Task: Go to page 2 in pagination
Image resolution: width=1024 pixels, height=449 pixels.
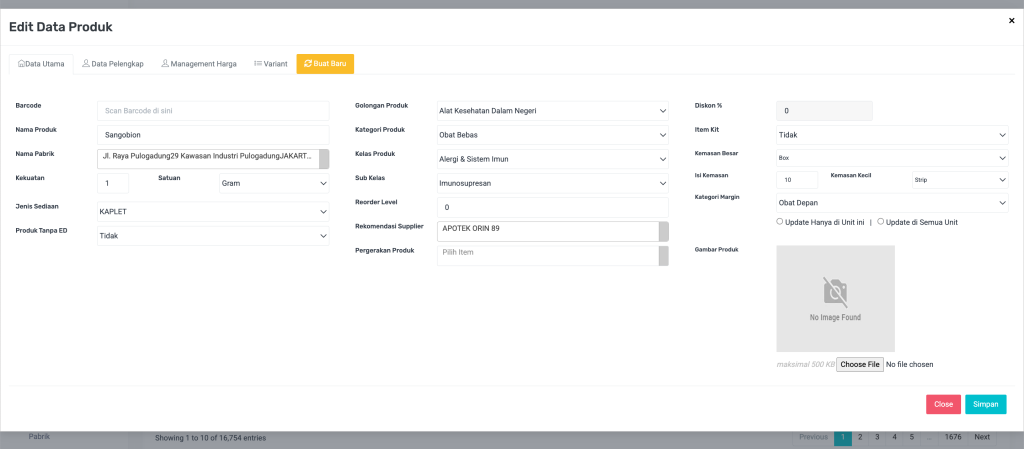Action: click(x=859, y=437)
